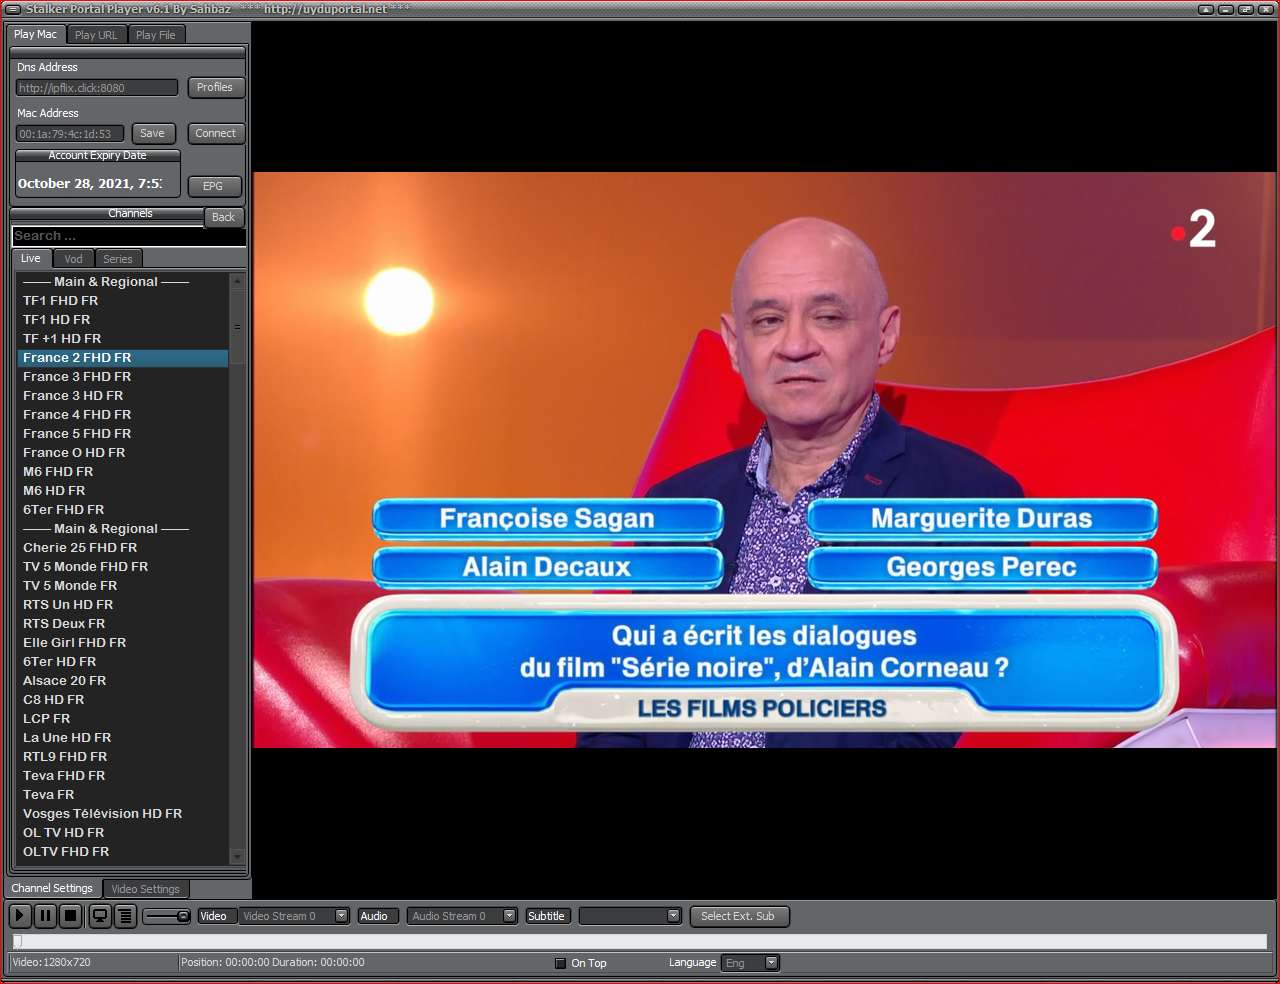Image resolution: width=1280 pixels, height=984 pixels.
Task: Select channel TV 5 Monde FHD FR
Action: click(x=124, y=567)
